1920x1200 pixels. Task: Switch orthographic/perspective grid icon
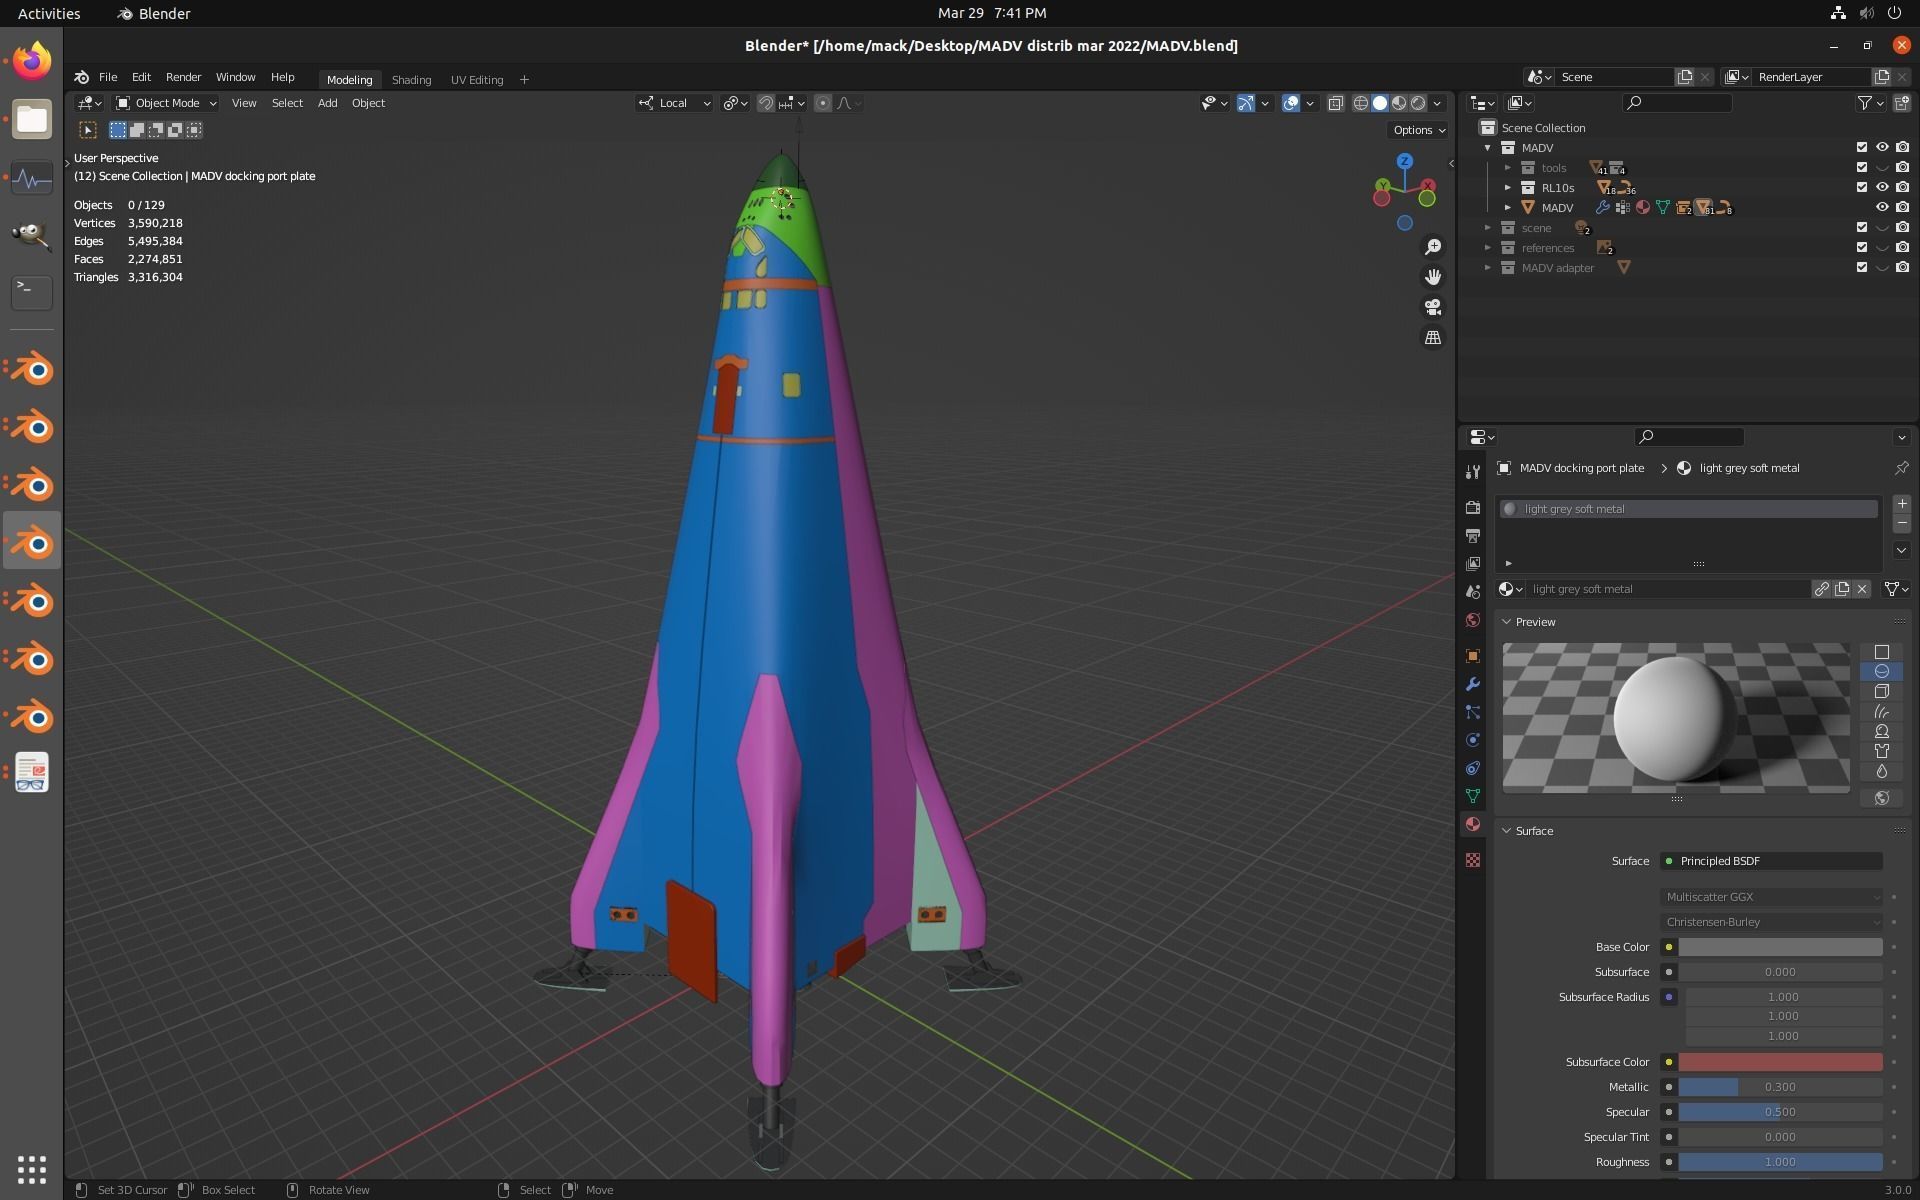pos(1433,337)
